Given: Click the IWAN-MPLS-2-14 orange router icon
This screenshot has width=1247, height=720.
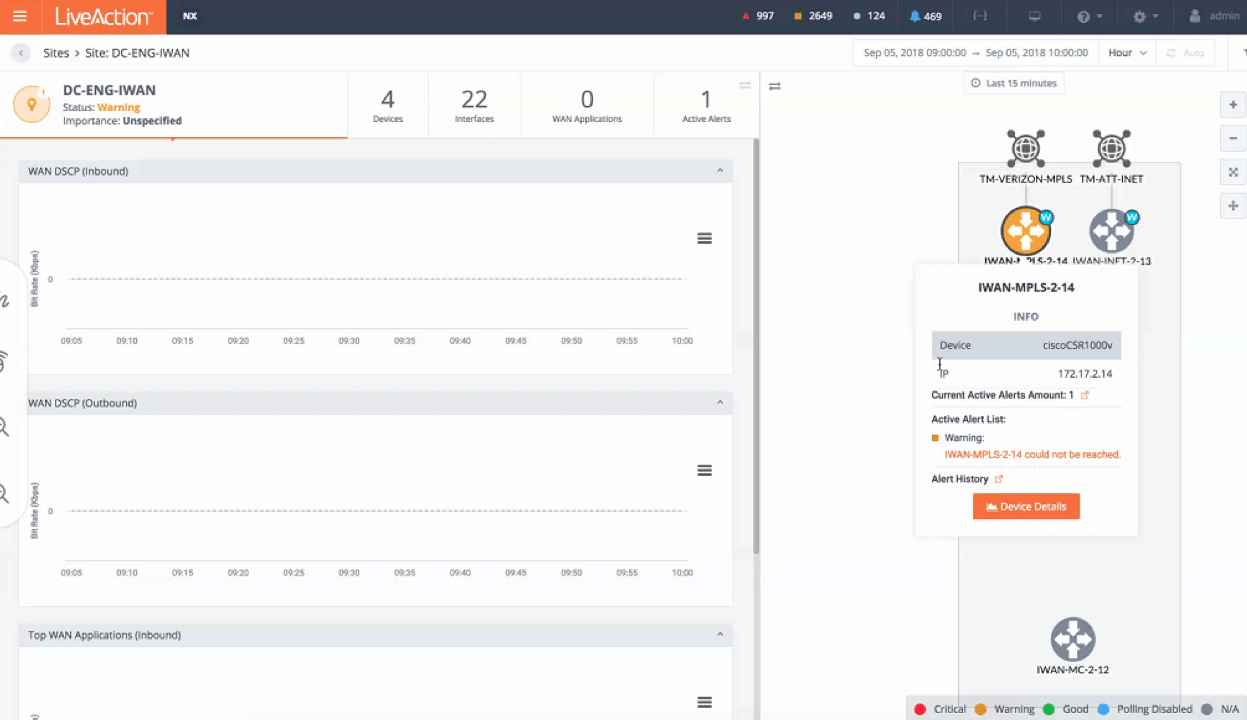Looking at the screenshot, I should tap(1026, 231).
